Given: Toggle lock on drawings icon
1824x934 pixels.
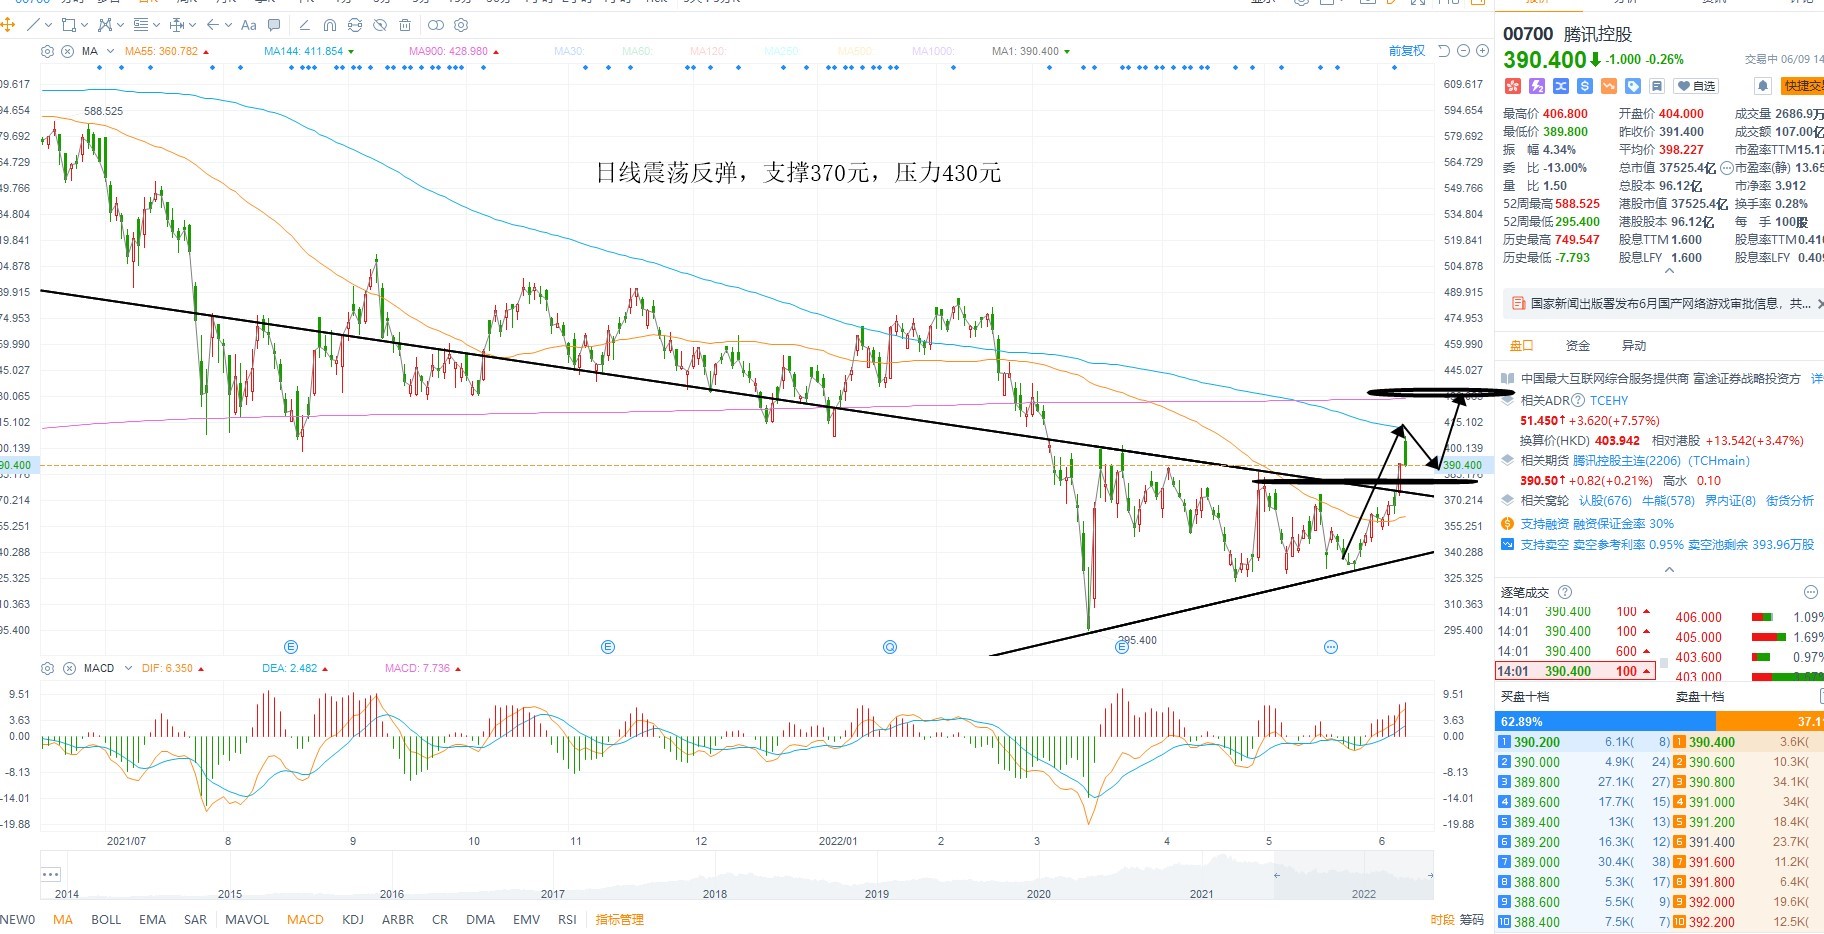Looking at the screenshot, I should tap(355, 25).
